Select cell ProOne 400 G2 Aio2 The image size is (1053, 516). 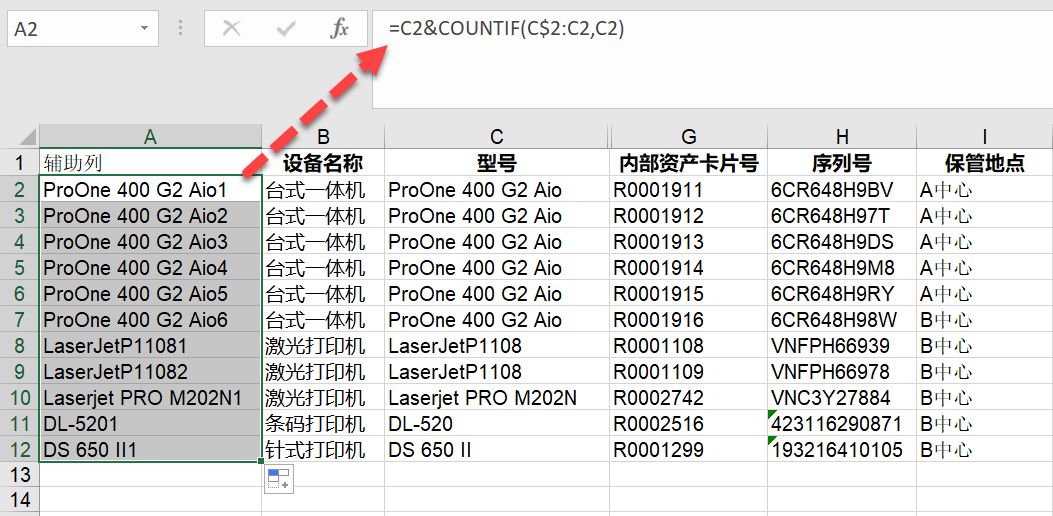150,216
